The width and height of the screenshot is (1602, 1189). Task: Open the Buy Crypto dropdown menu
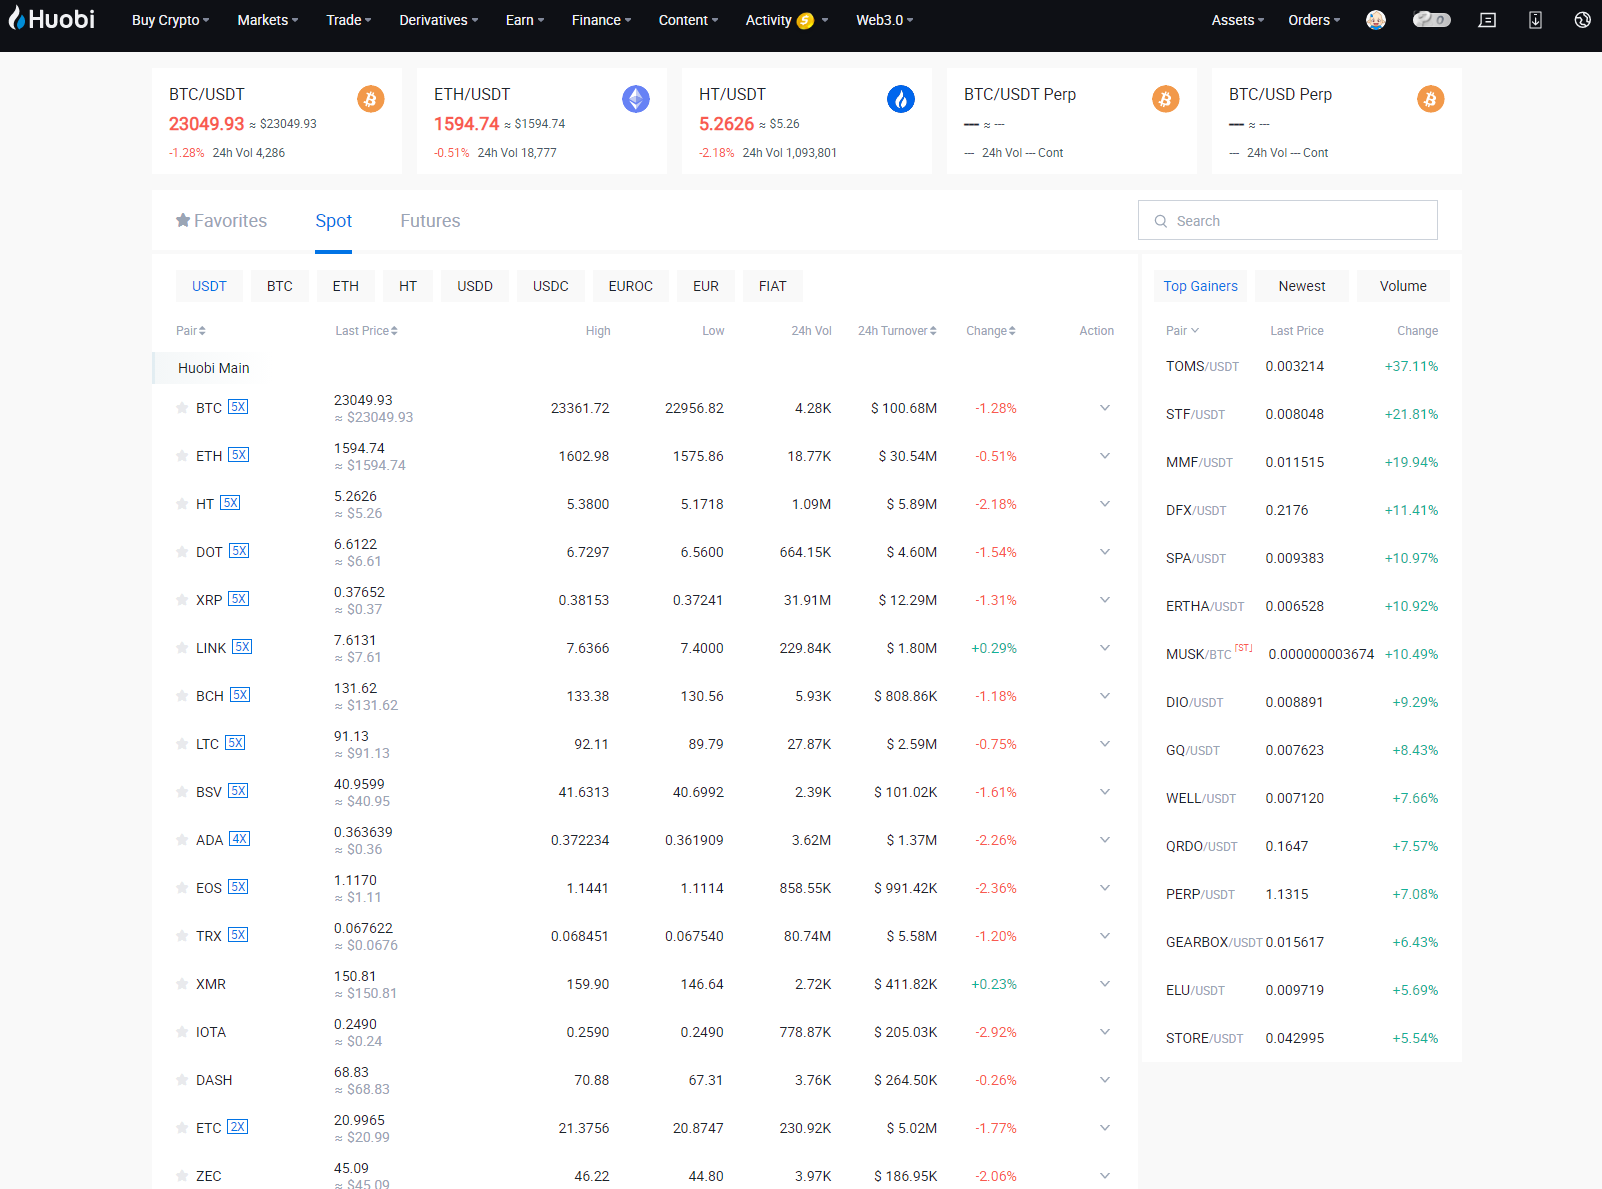(x=171, y=20)
